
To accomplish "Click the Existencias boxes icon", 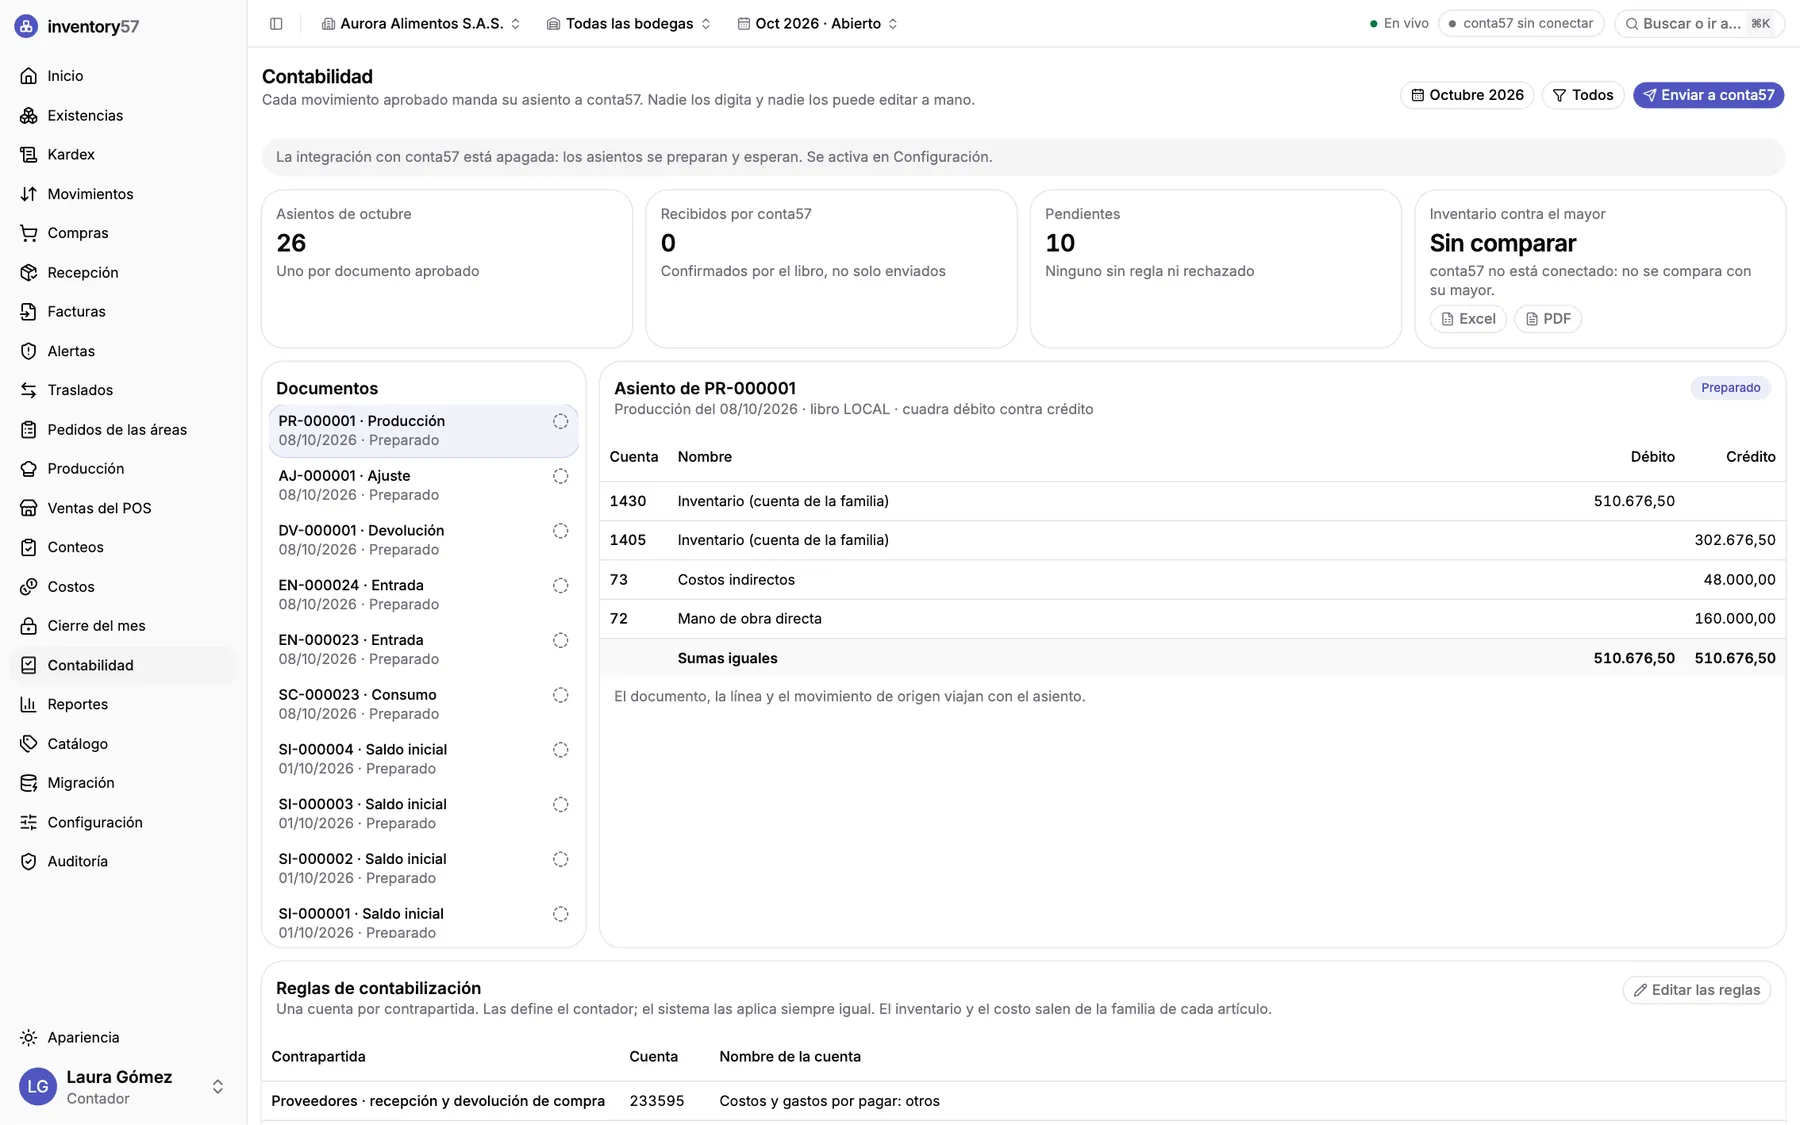I will 29,115.
